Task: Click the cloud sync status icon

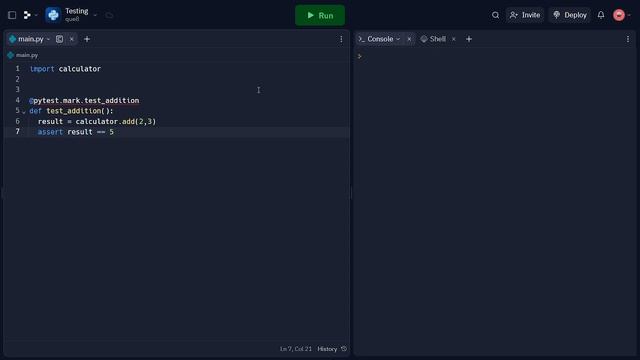Action: click(109, 15)
